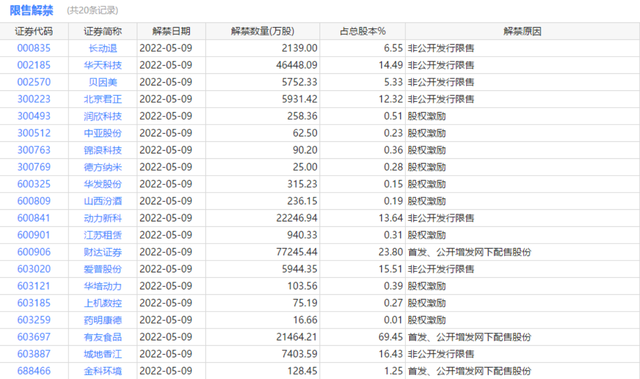
Task: Click the 解禁原因 column header
Action: click(x=522, y=31)
